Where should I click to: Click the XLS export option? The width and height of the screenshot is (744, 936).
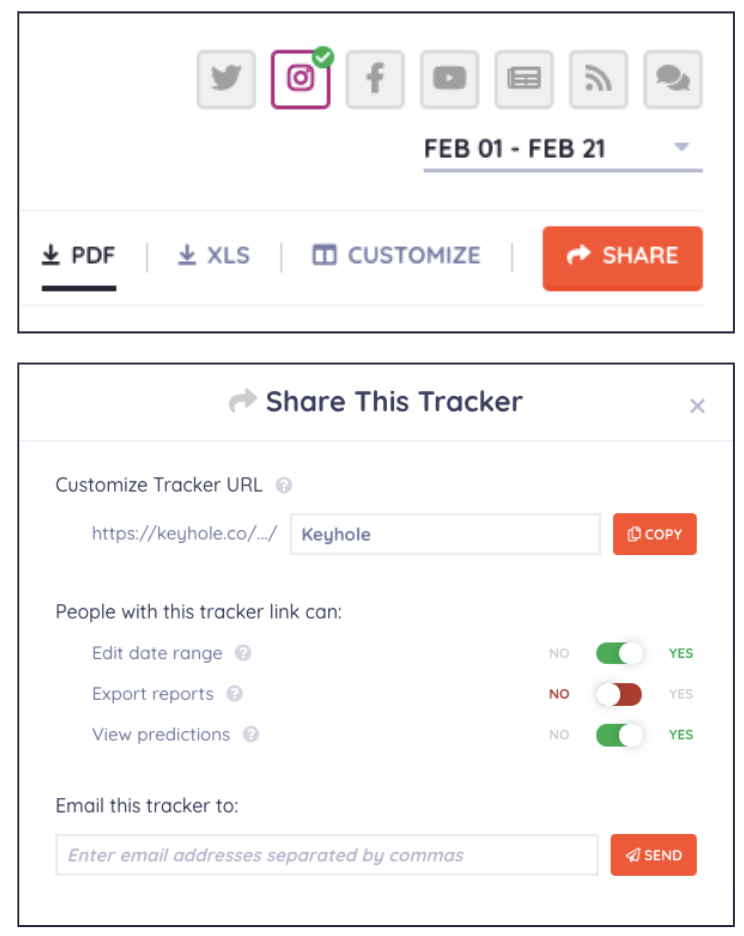214,256
